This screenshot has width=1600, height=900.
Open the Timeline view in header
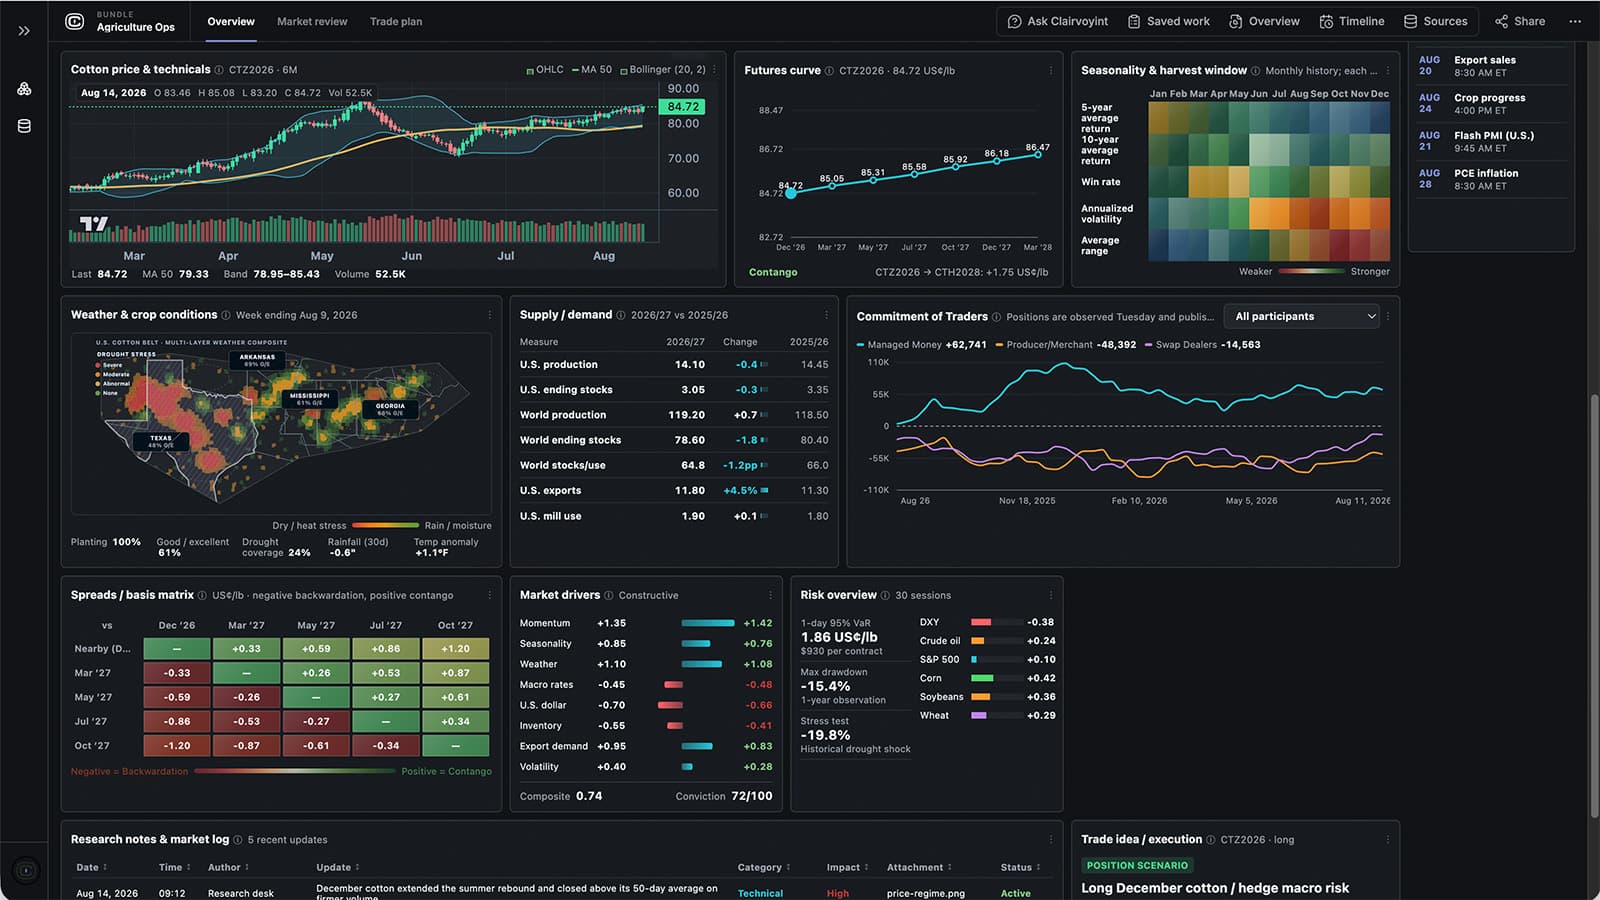pyautogui.click(x=1352, y=21)
